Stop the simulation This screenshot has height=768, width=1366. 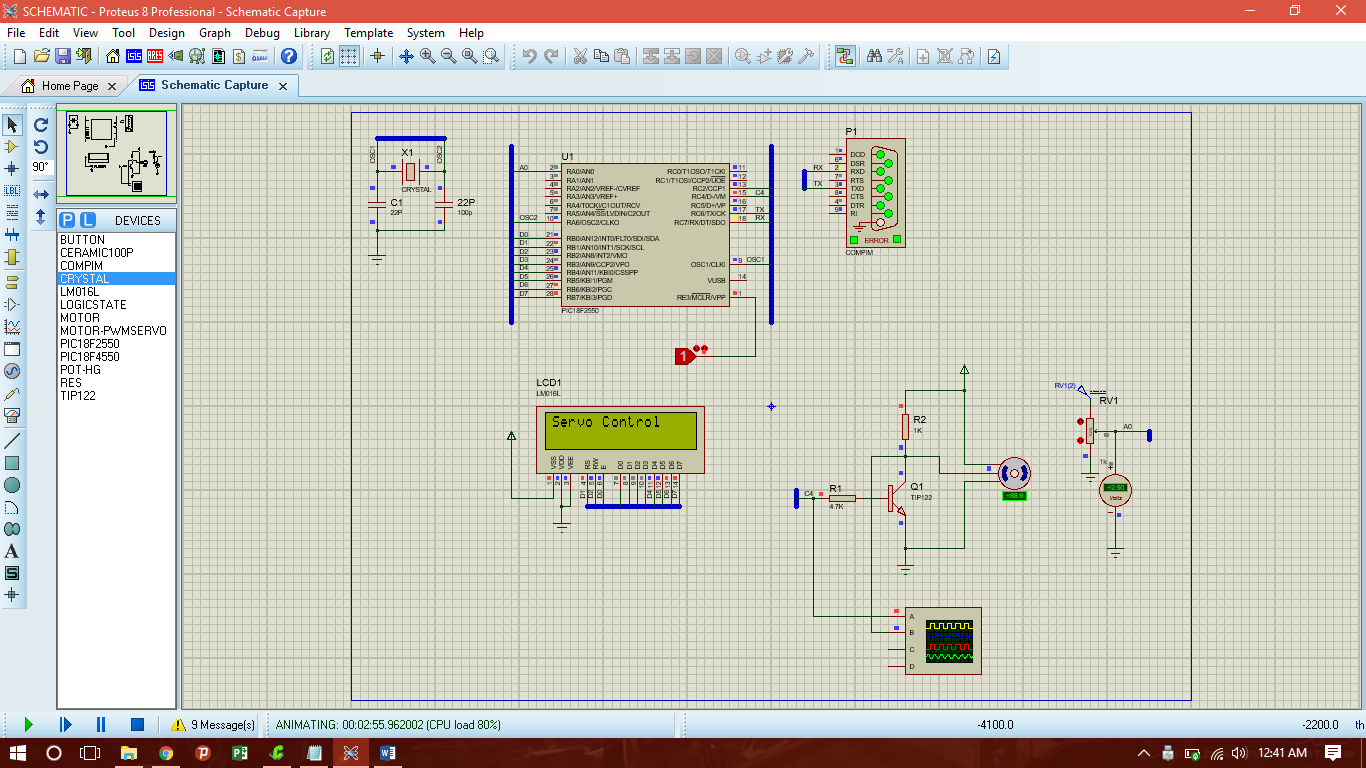[138, 724]
